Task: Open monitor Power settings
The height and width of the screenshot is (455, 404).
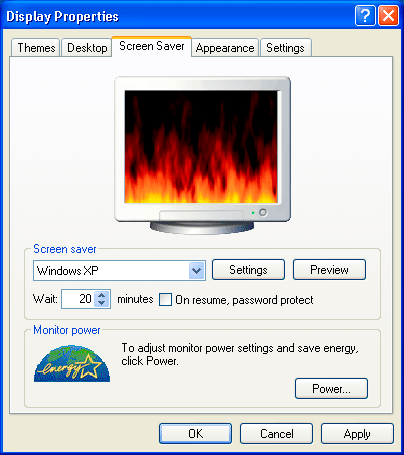Action: click(x=331, y=388)
